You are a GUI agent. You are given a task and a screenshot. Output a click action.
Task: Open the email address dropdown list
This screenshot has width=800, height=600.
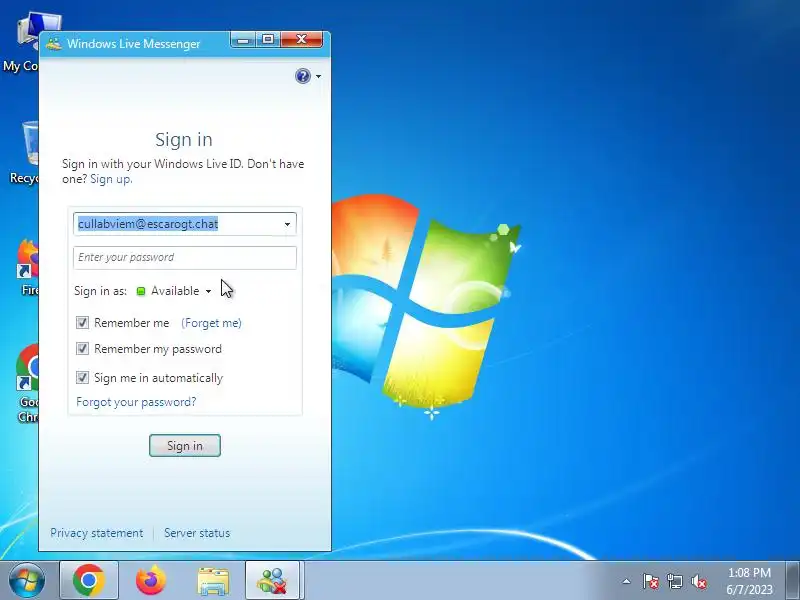[x=287, y=224]
